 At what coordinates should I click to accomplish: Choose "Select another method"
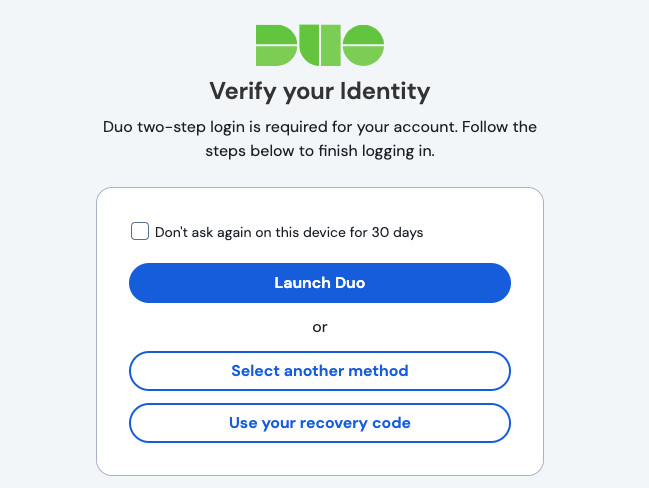coord(320,371)
